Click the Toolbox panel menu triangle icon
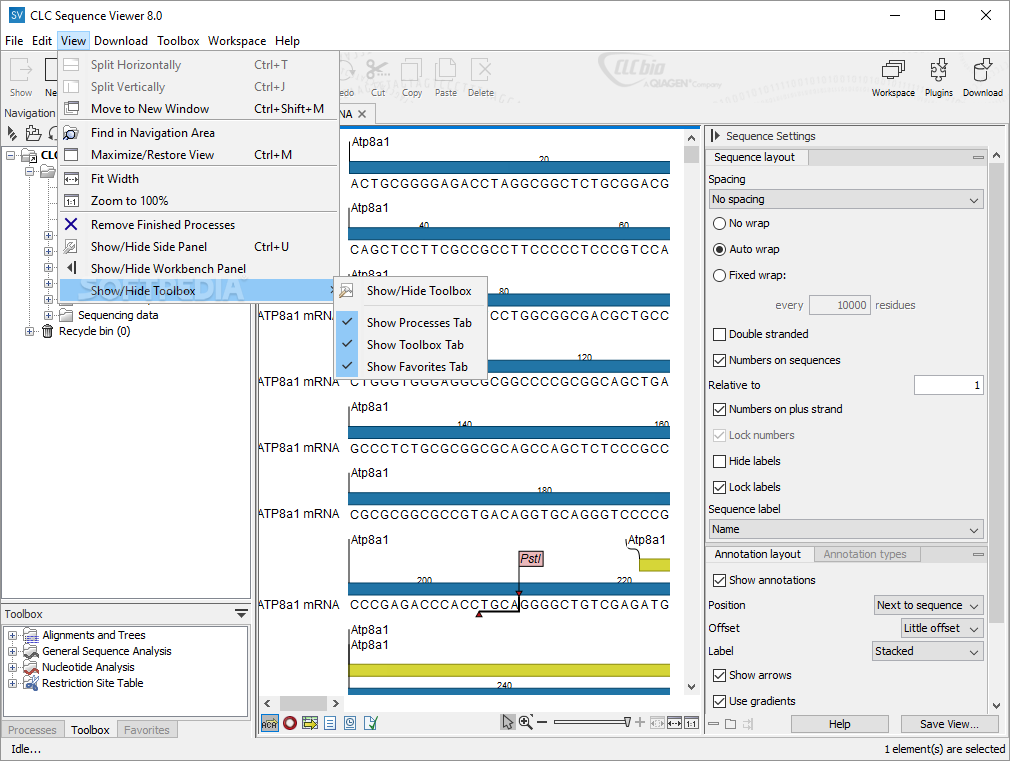The image size is (1010, 761). (x=241, y=613)
